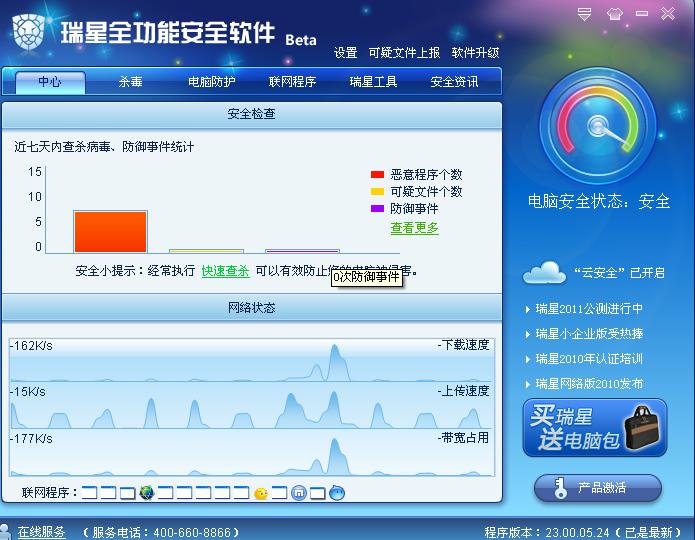Close the Rising security window
The height and width of the screenshot is (540, 695).
click(668, 14)
